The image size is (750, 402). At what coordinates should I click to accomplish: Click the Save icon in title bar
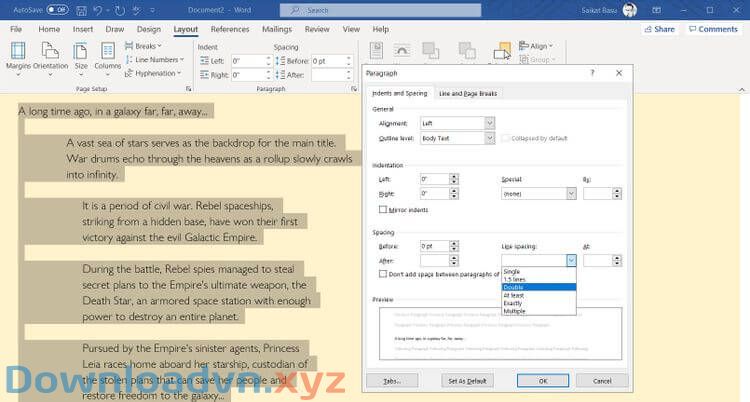tap(81, 10)
